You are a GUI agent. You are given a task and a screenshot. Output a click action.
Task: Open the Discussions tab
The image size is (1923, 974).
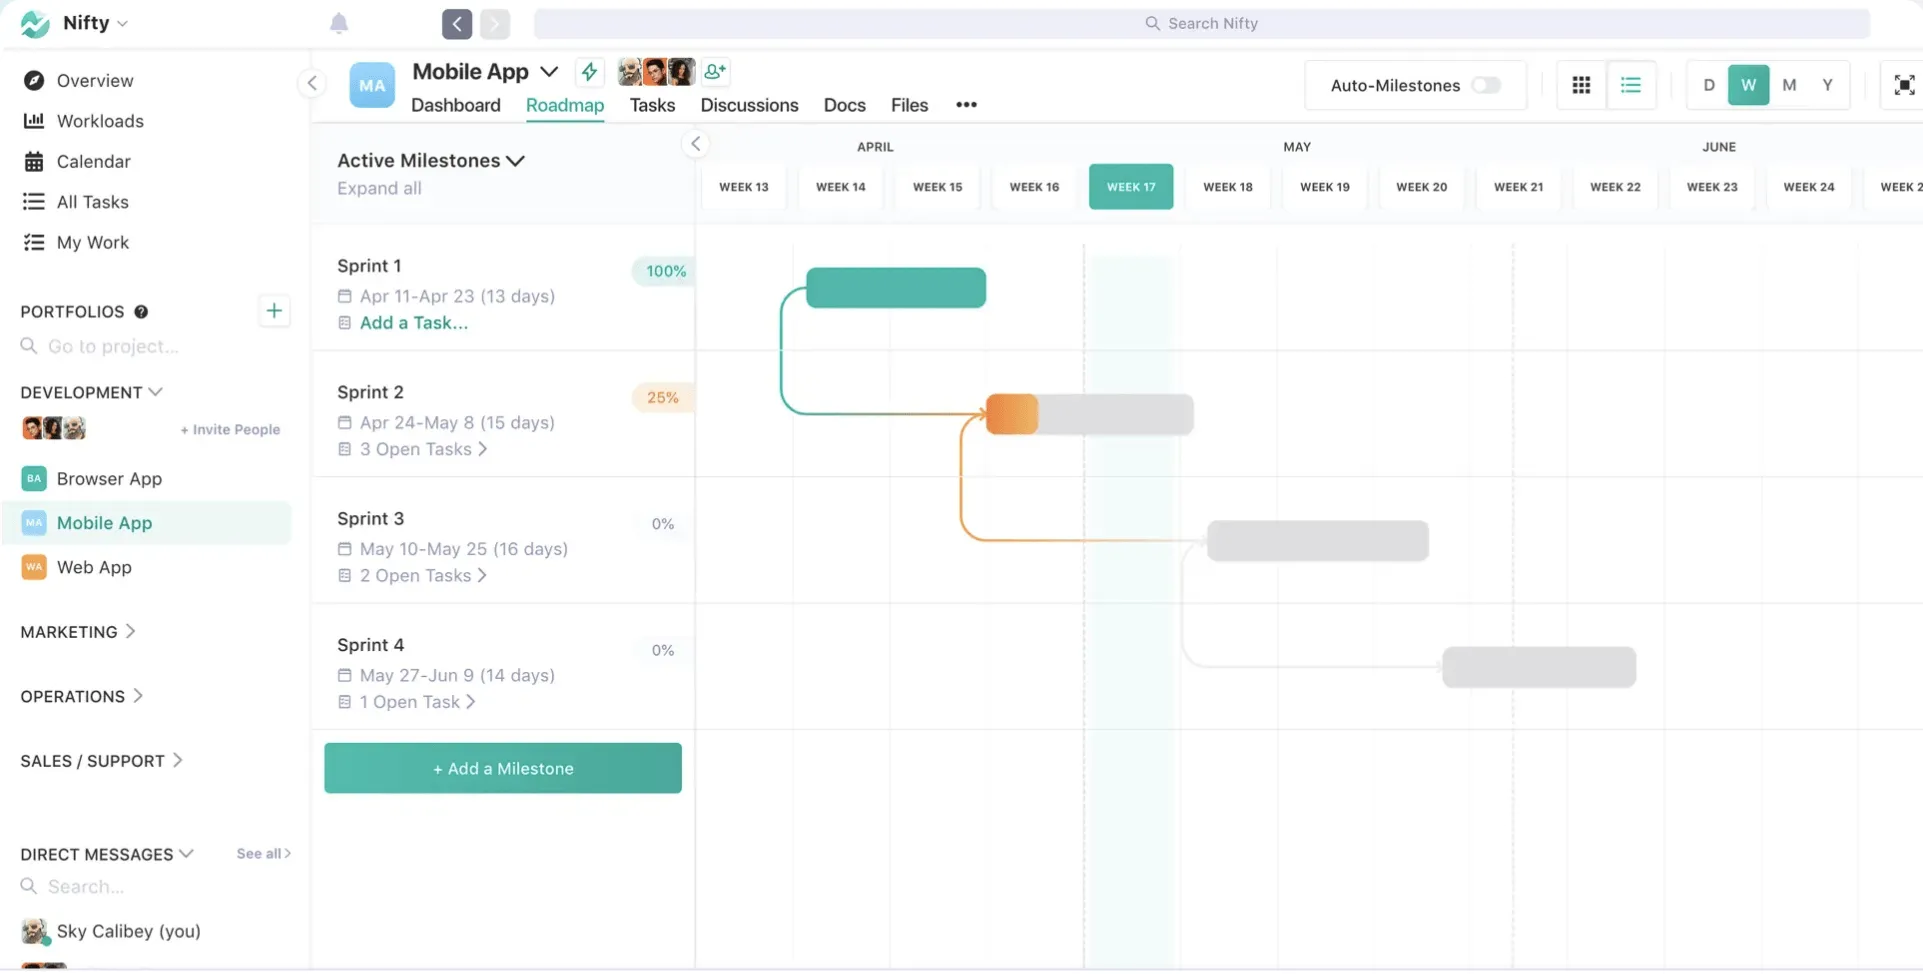[749, 105]
